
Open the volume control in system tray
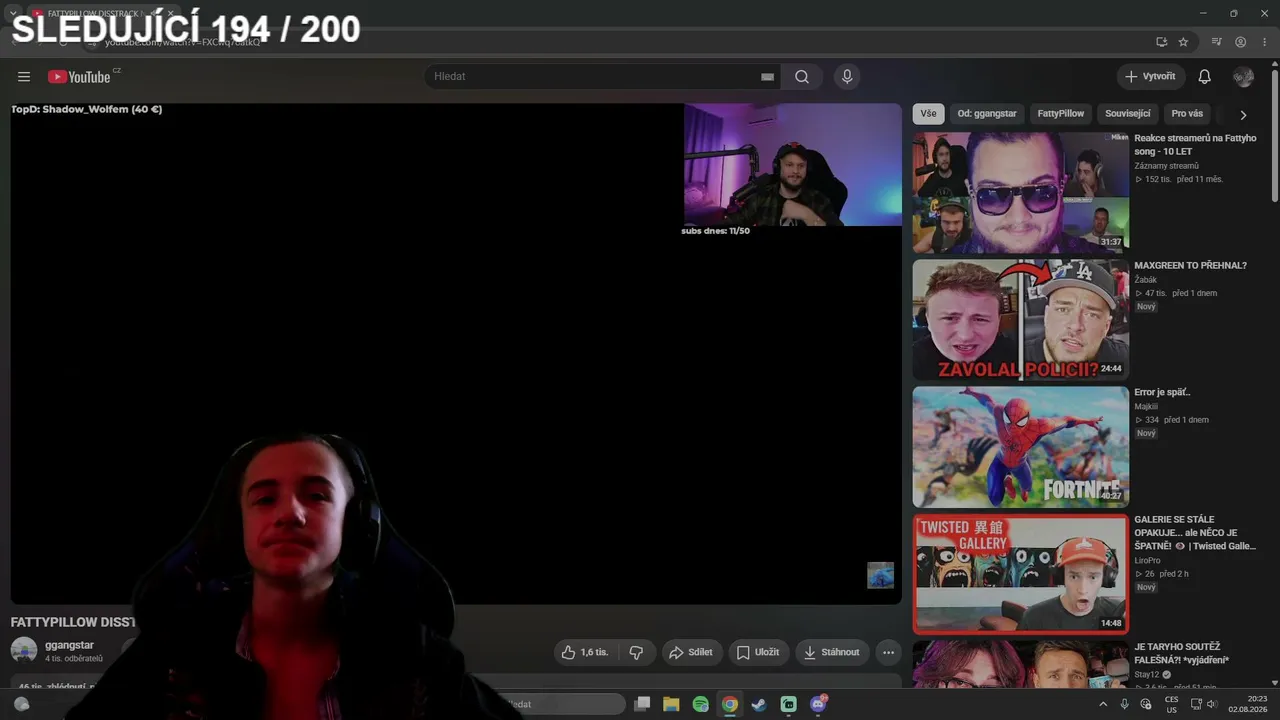point(1212,704)
